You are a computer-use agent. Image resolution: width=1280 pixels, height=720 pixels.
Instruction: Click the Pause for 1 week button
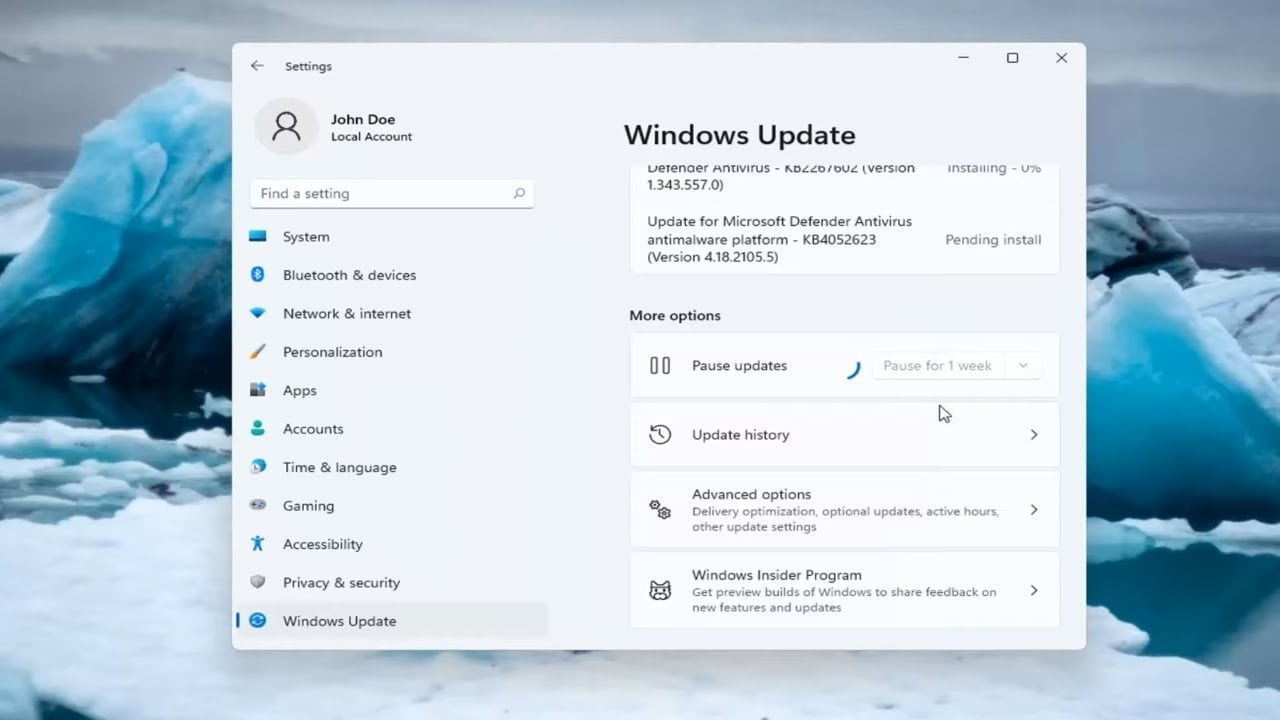click(x=938, y=366)
